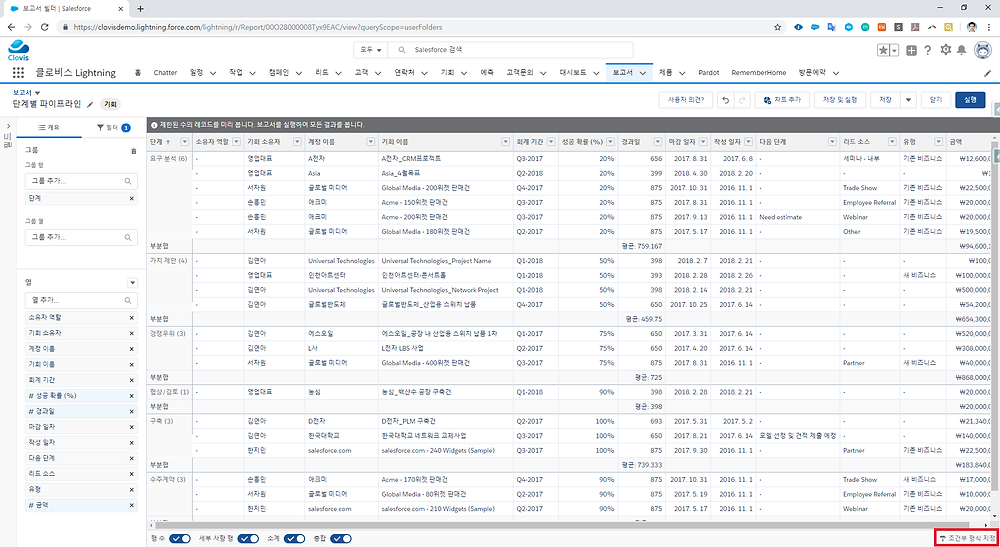Click the 닫기 button
The height and width of the screenshot is (547, 1000).
[x=936, y=100]
